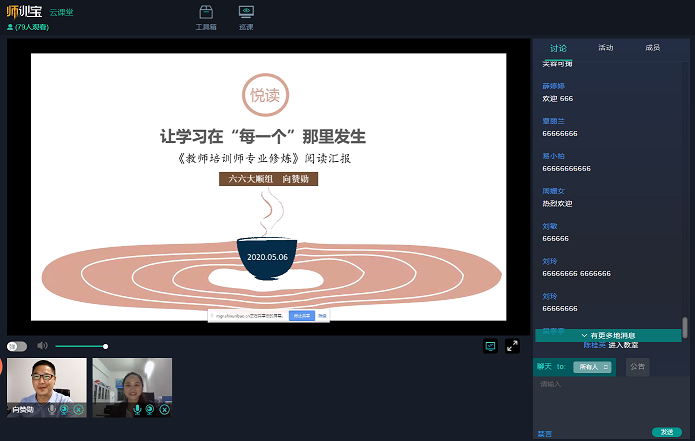Enter fullscreen with the expand arrows icon
695x441 pixels.
512,346
